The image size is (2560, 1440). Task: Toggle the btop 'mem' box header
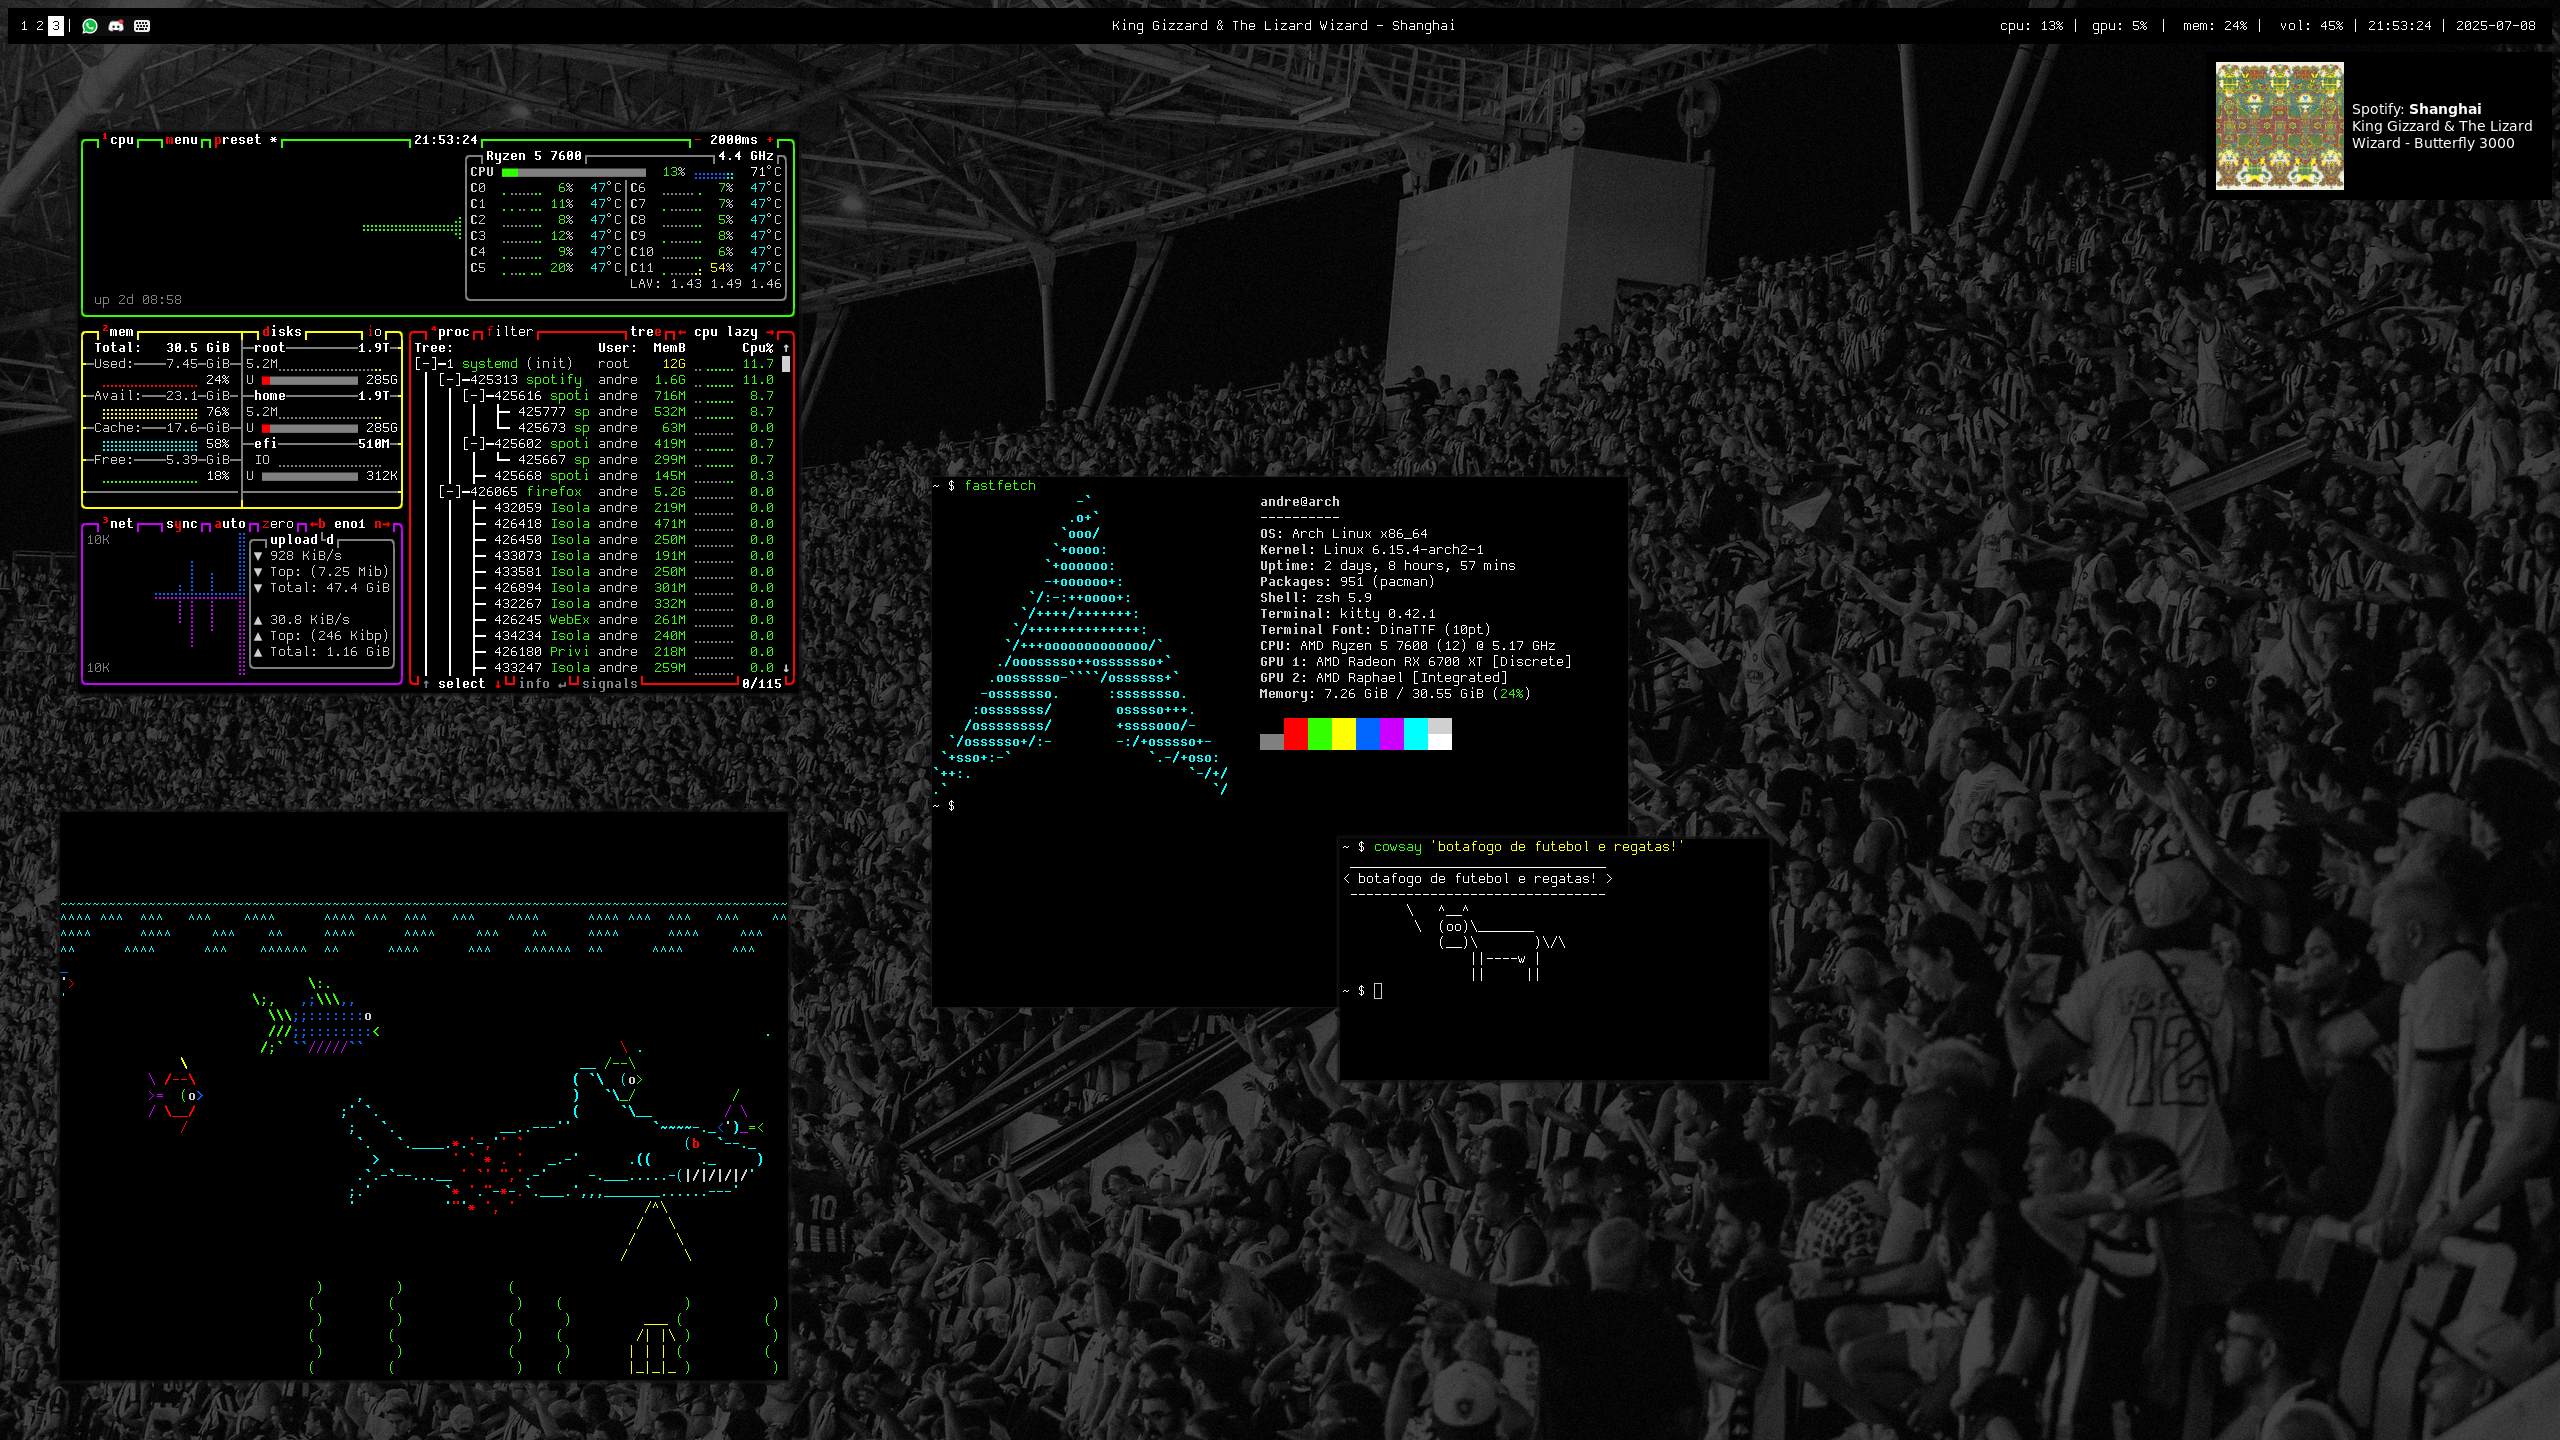[118, 332]
